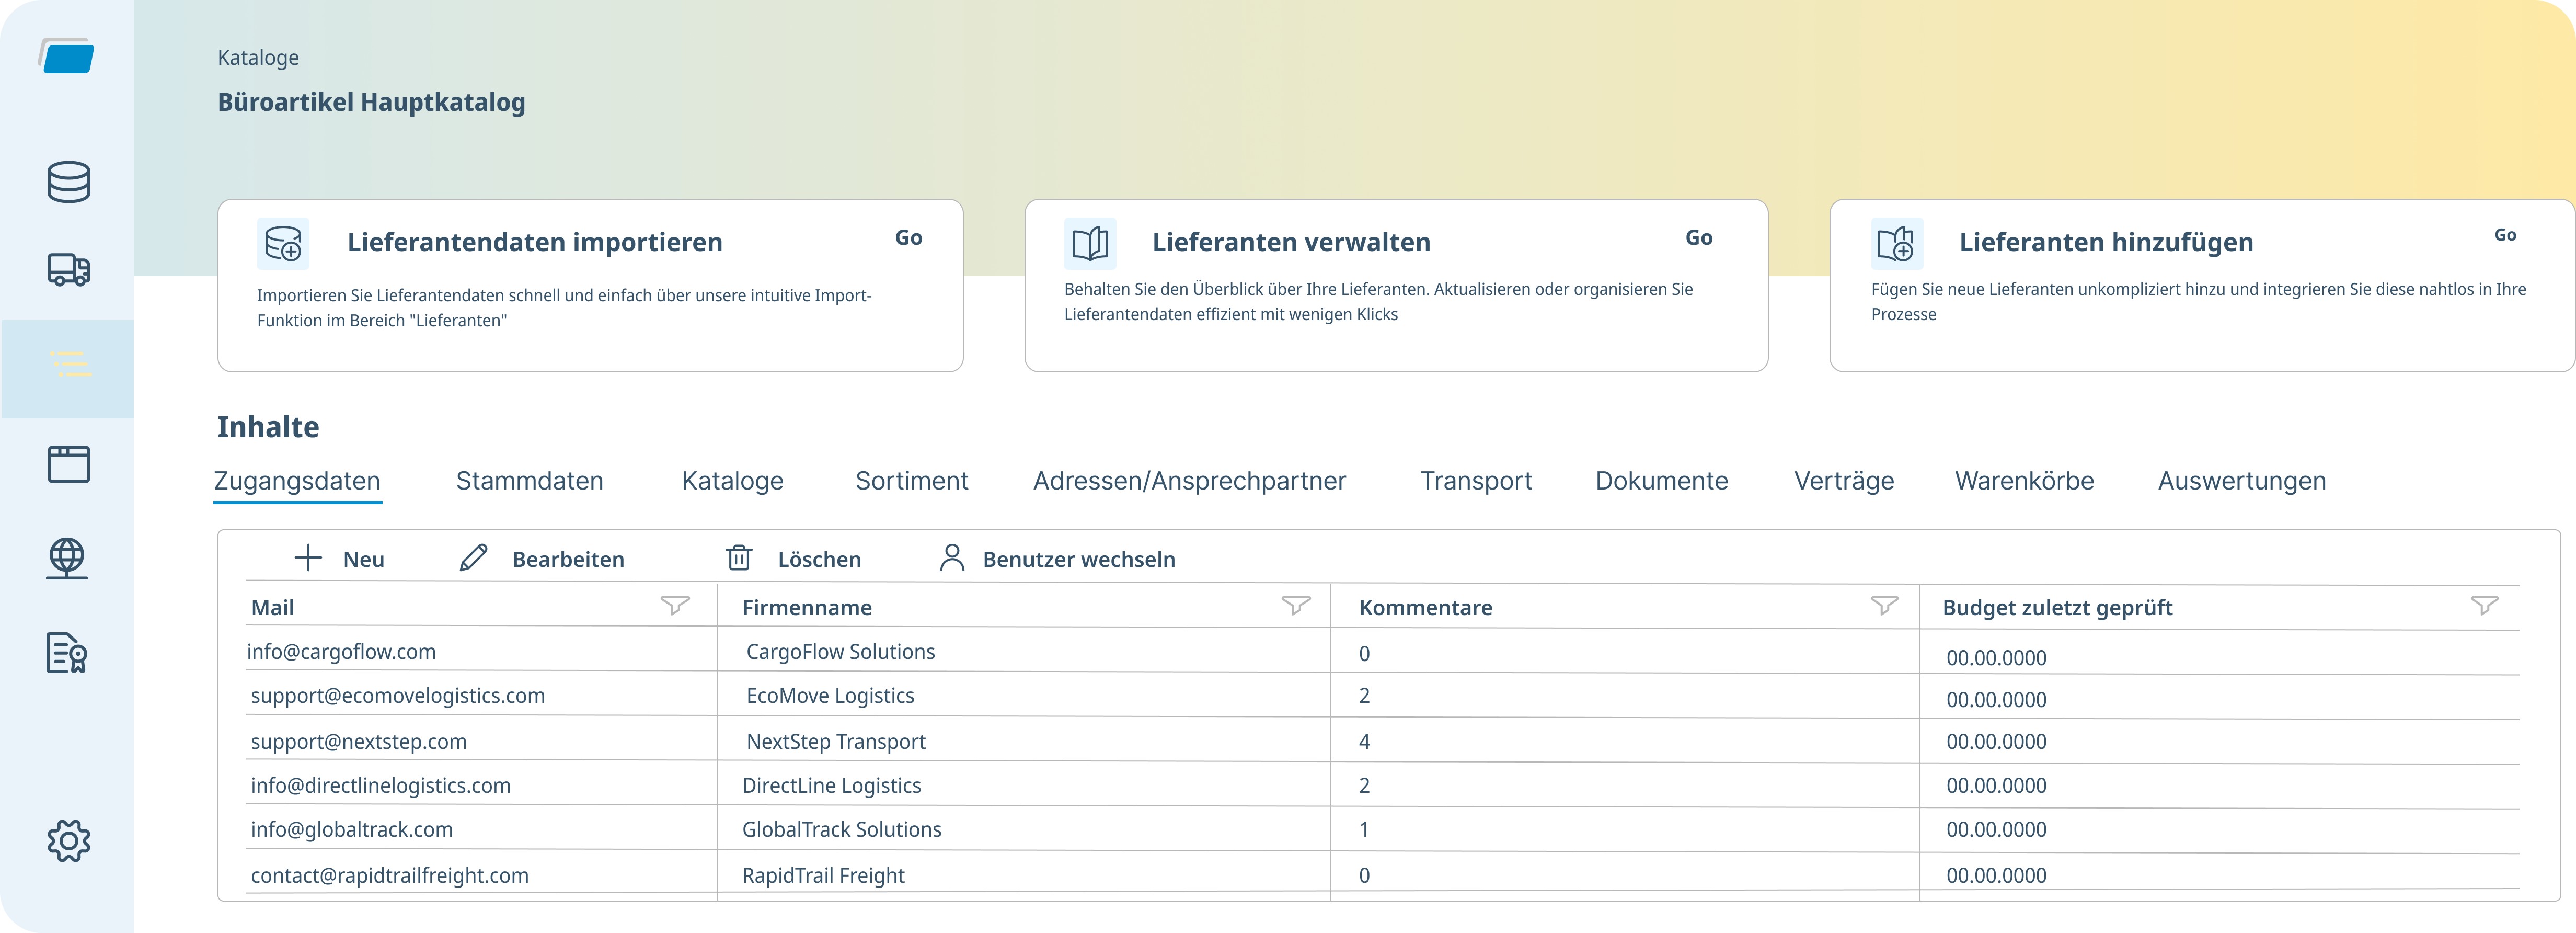Click budget date 00.00.0000 in CargoFlow Solutions row

(x=1996, y=658)
